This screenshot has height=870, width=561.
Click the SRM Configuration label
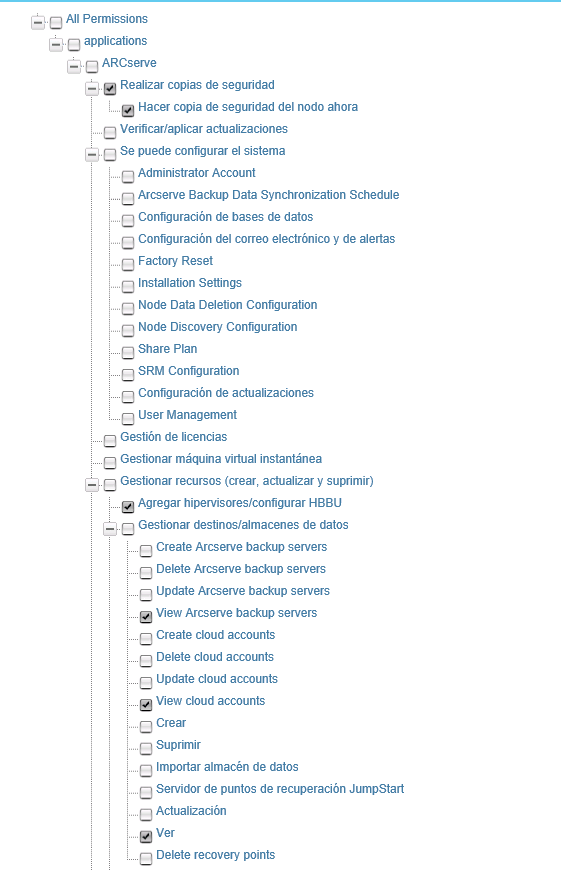(x=189, y=371)
